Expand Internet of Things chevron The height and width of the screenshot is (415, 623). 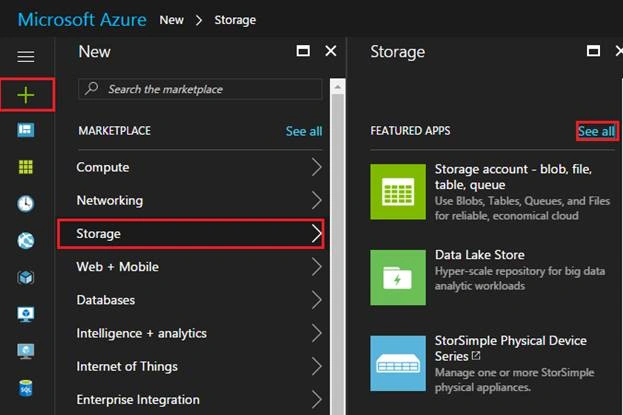(x=317, y=367)
